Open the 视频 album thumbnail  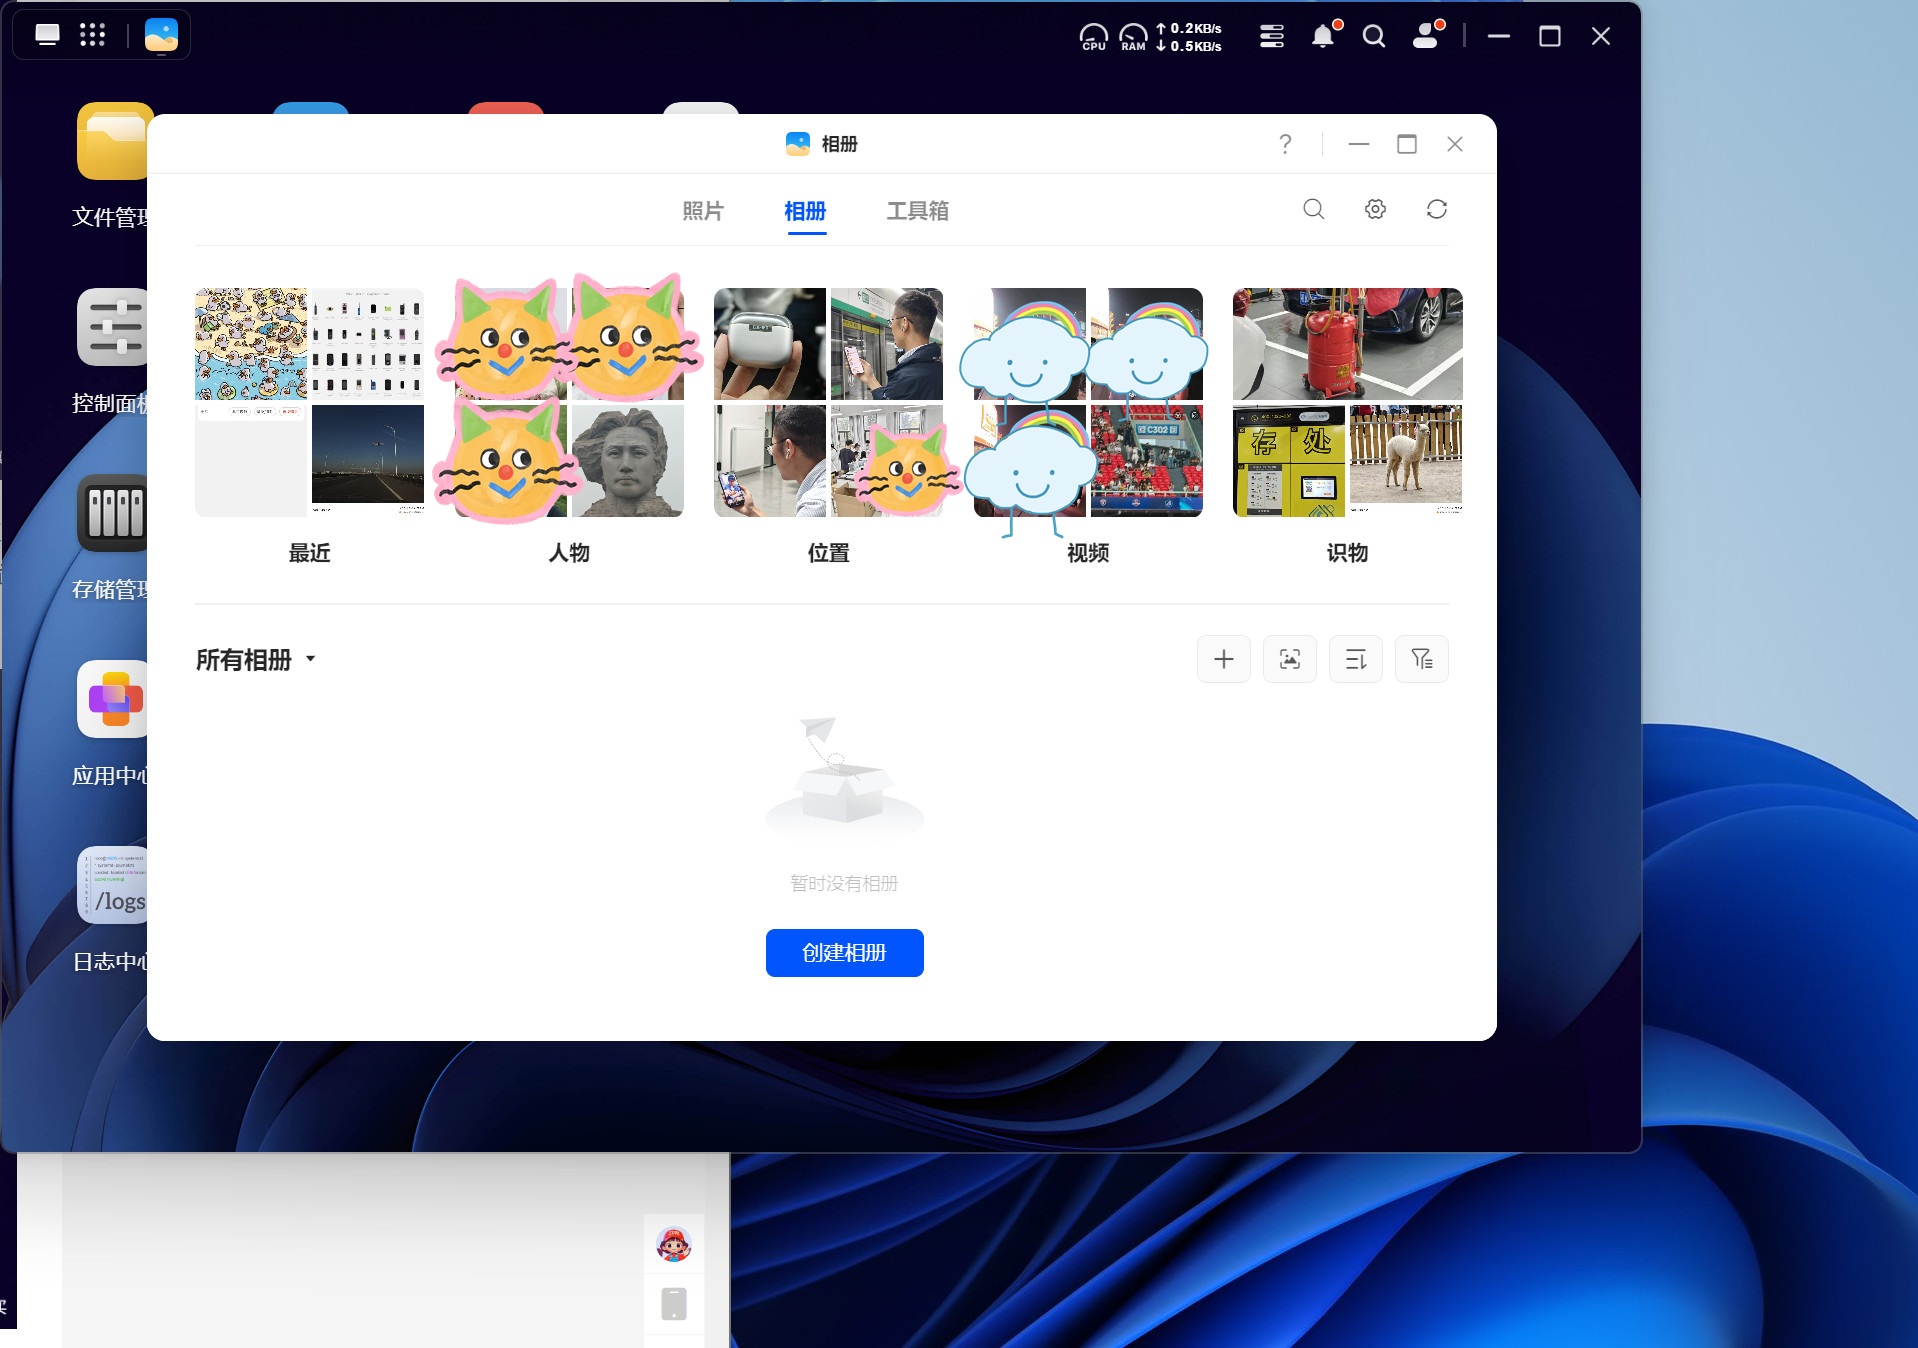[1088, 402]
